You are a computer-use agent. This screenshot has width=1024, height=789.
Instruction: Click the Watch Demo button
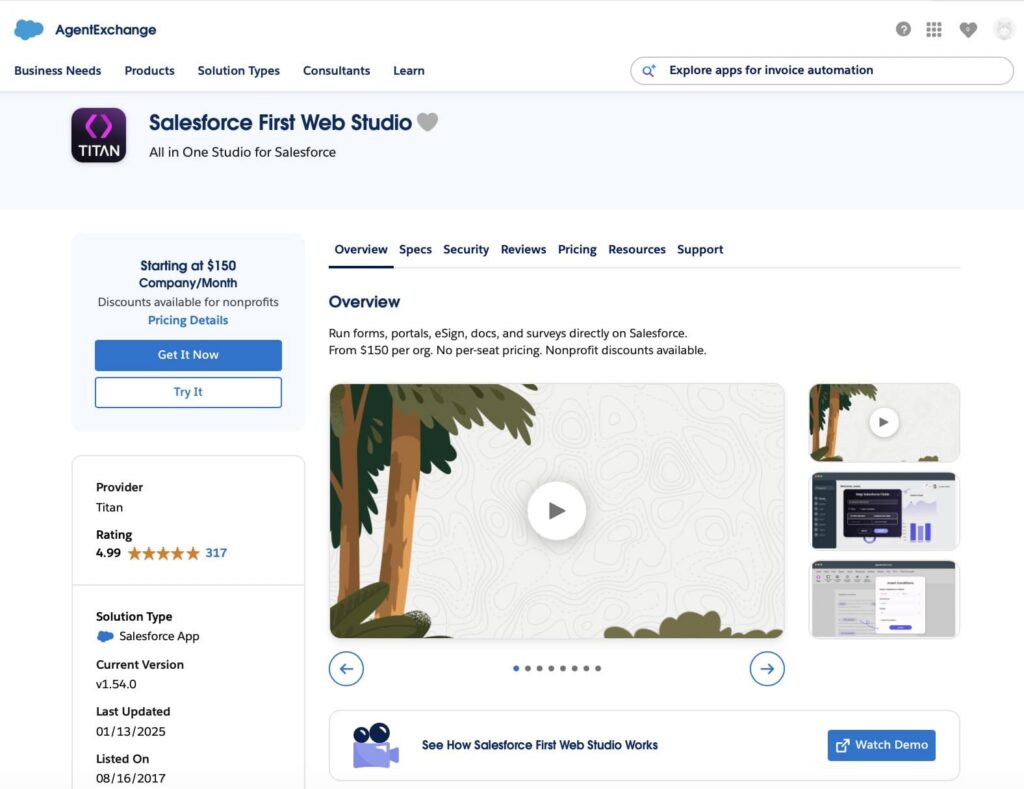(x=881, y=745)
